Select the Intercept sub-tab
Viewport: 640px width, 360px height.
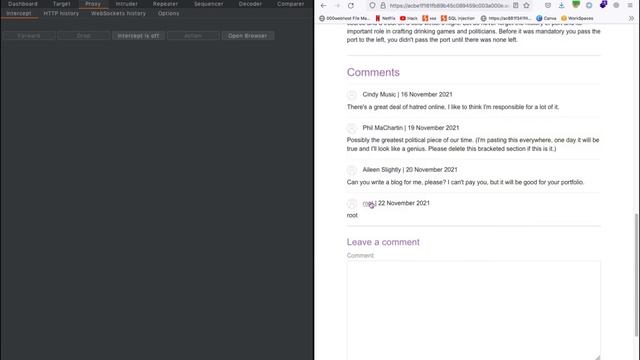coord(19,13)
